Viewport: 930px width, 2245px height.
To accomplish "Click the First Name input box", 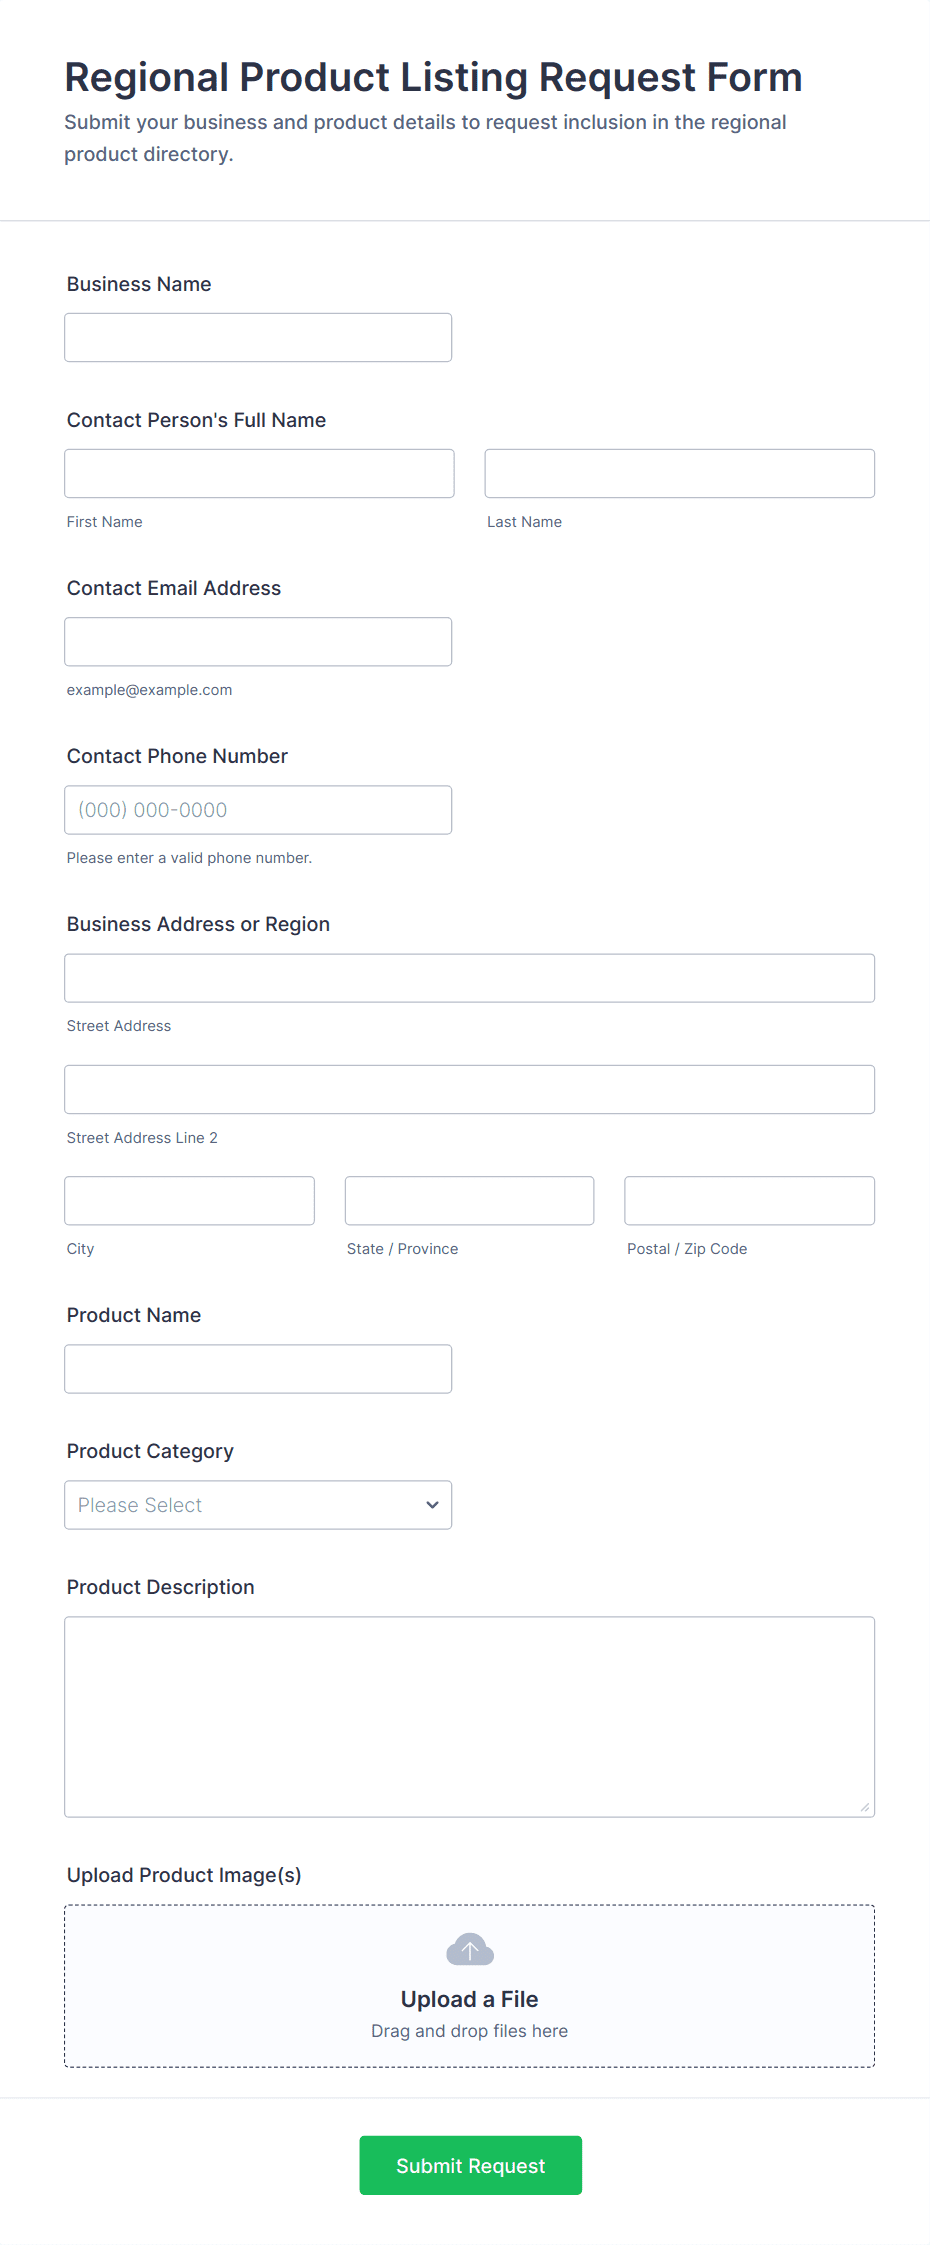I will [x=259, y=474].
